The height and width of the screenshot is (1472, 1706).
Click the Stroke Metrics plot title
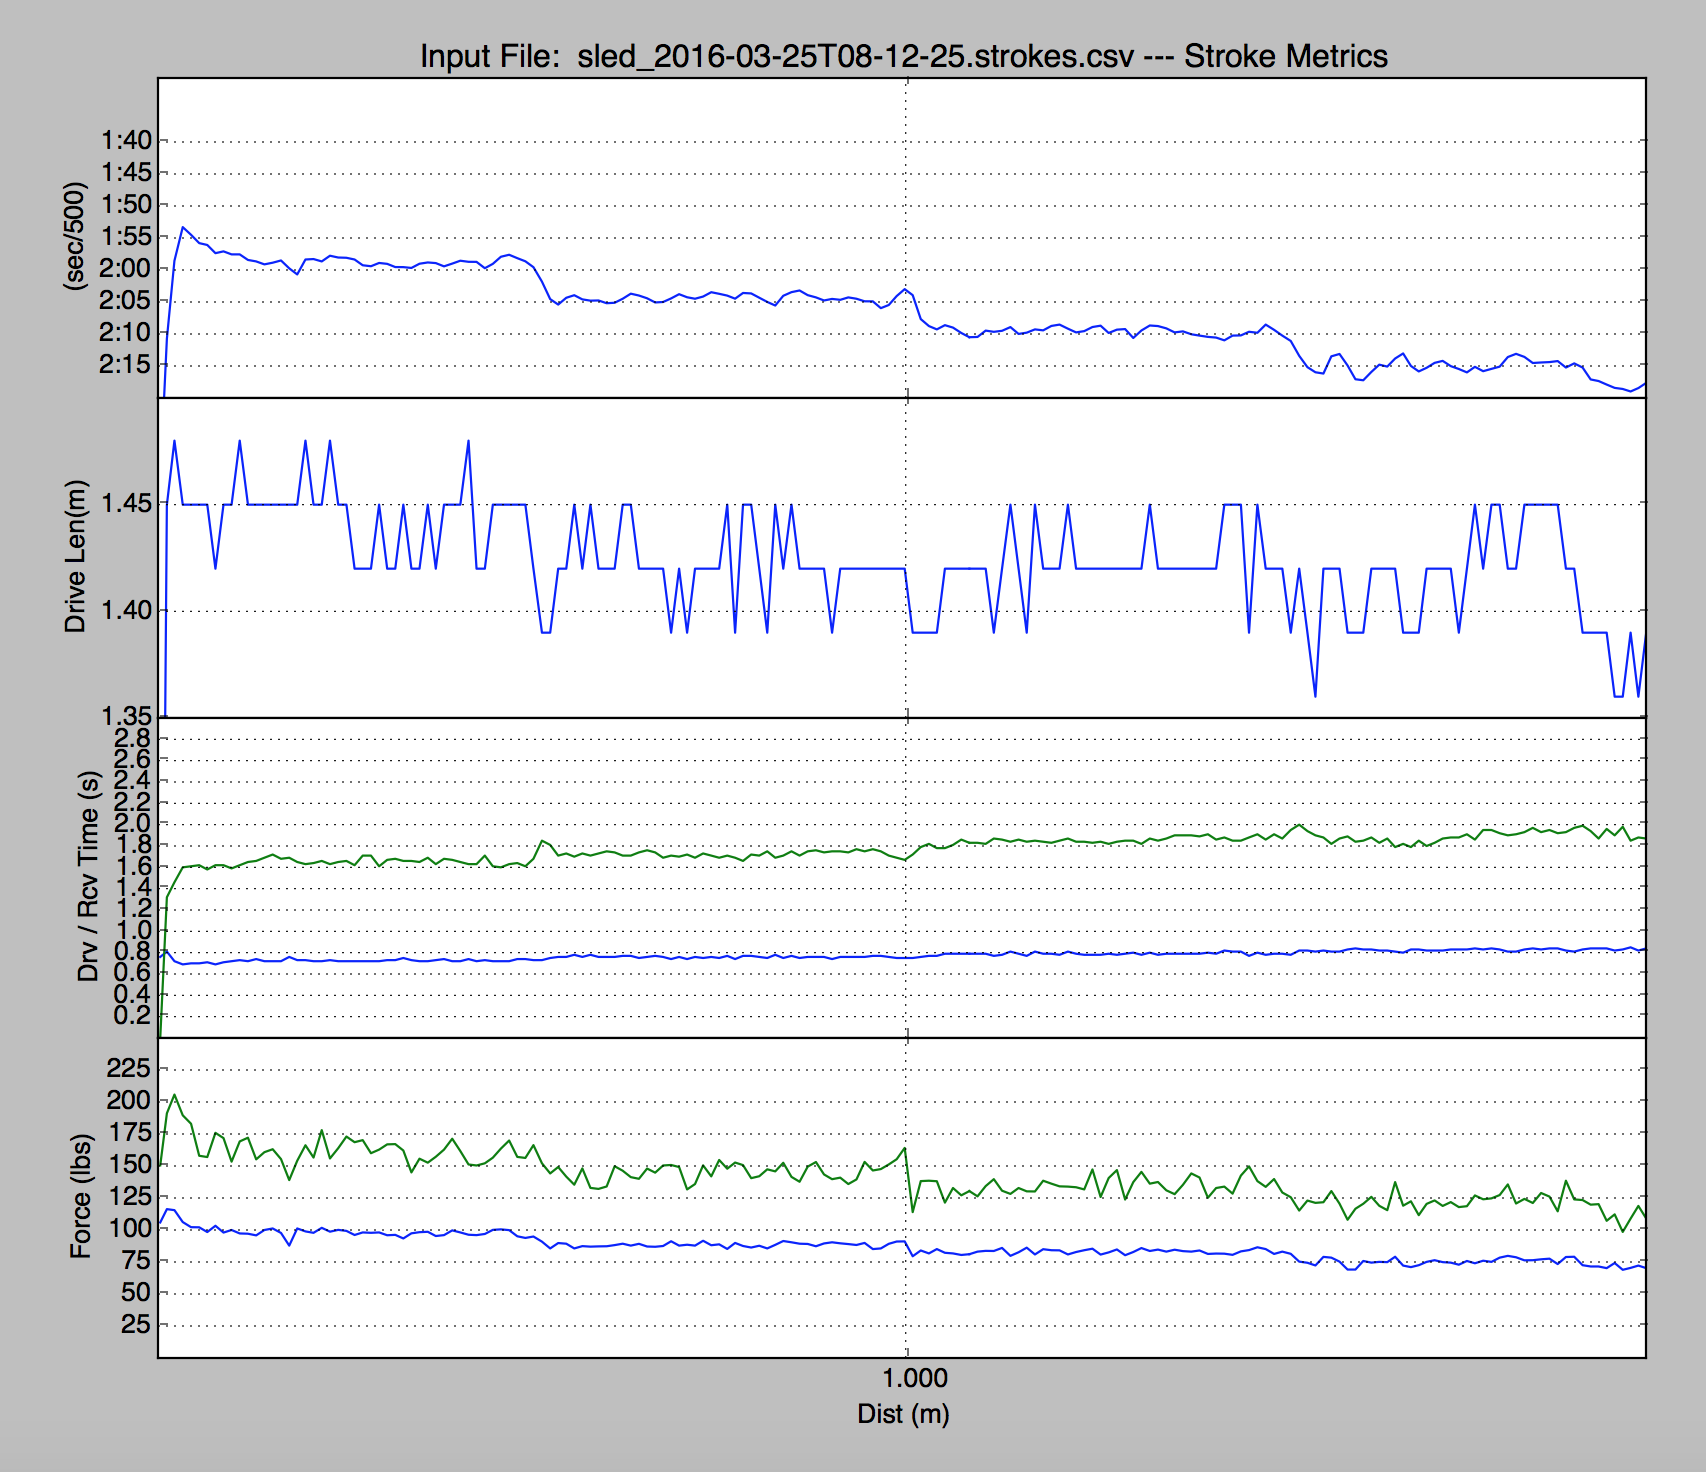903,56
